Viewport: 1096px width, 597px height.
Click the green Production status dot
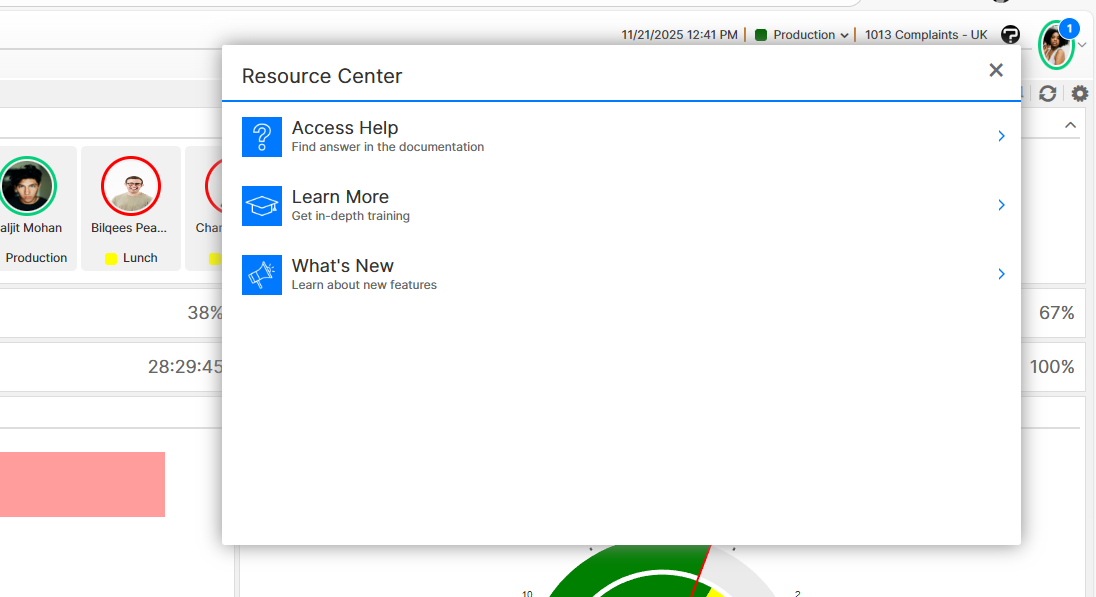pos(759,34)
